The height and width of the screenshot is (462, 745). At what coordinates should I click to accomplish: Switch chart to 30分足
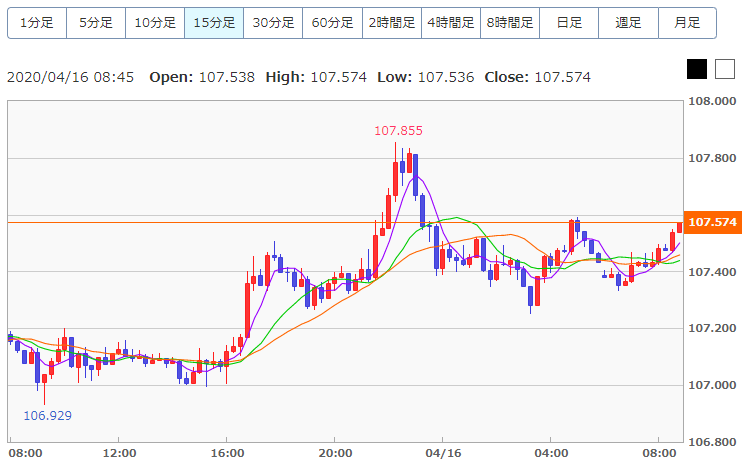273,22
